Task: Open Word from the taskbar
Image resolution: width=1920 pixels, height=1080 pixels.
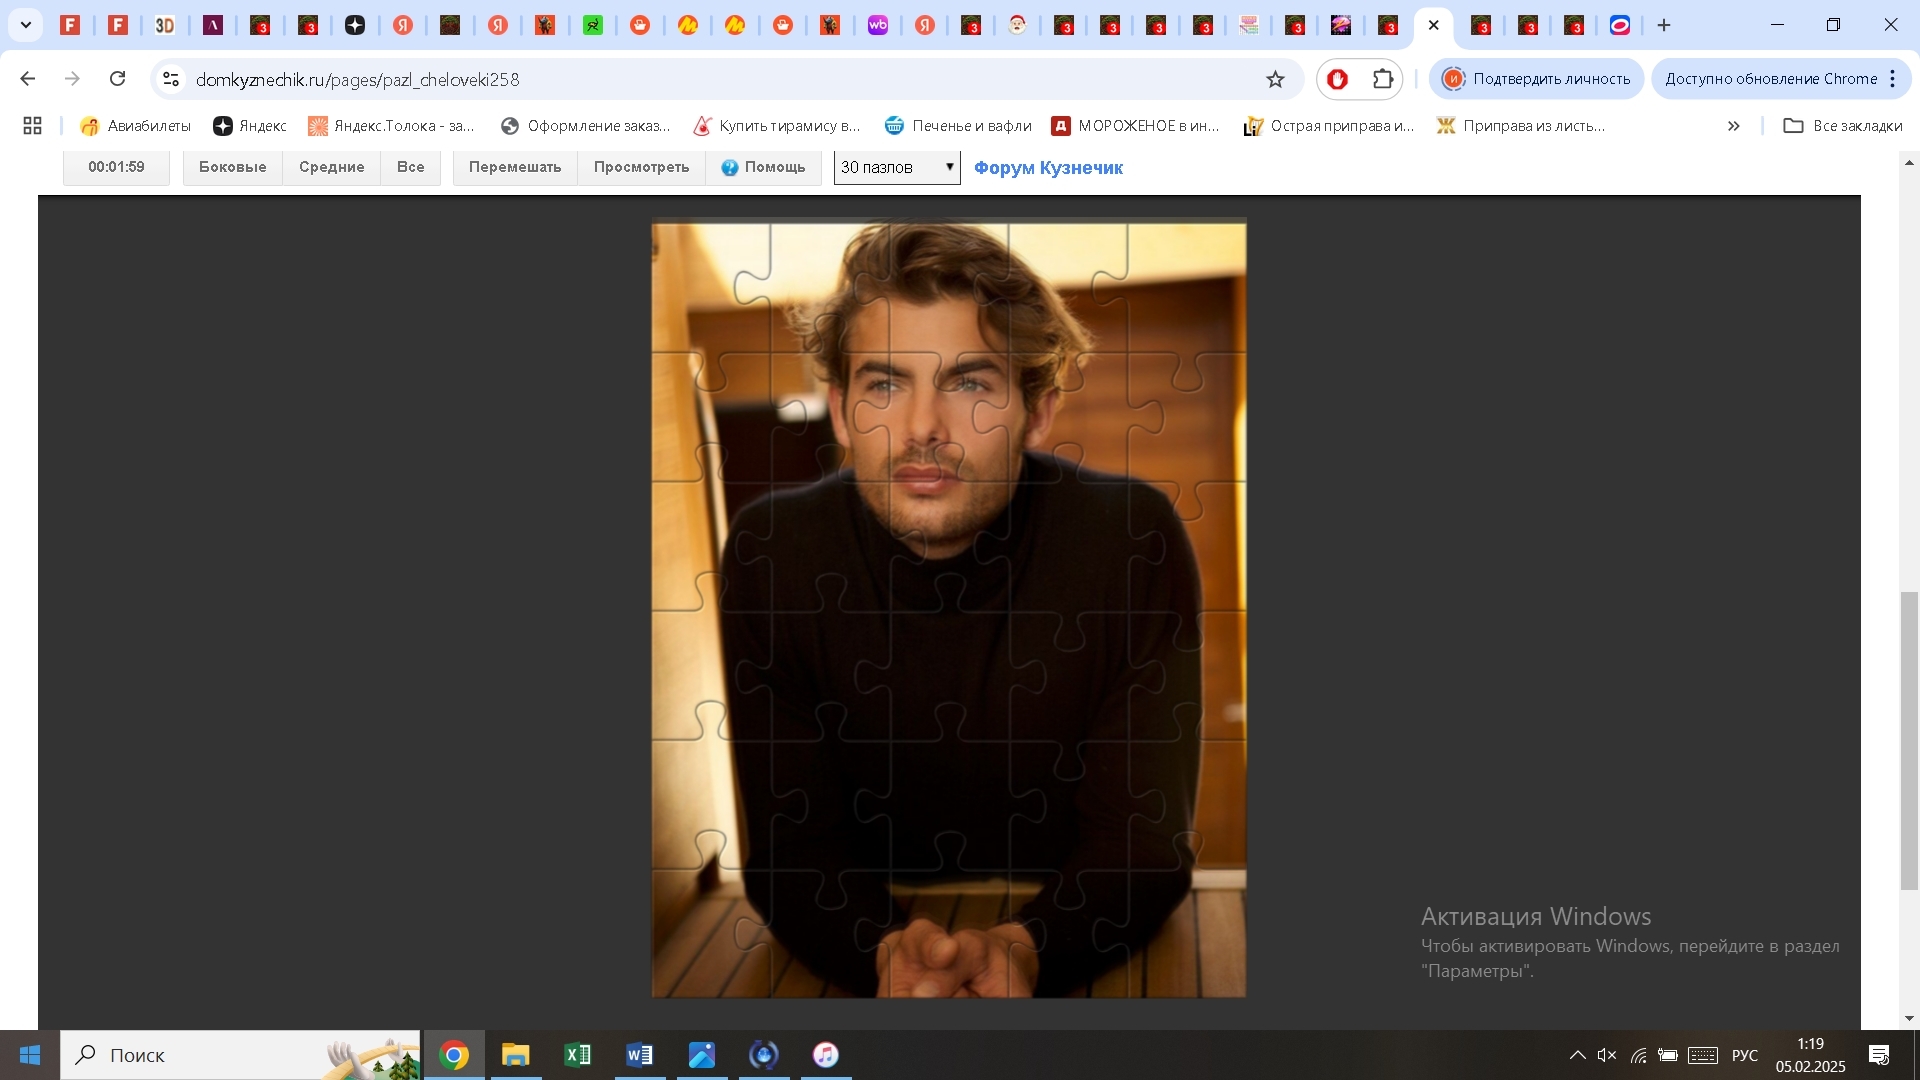Action: coord(640,1055)
